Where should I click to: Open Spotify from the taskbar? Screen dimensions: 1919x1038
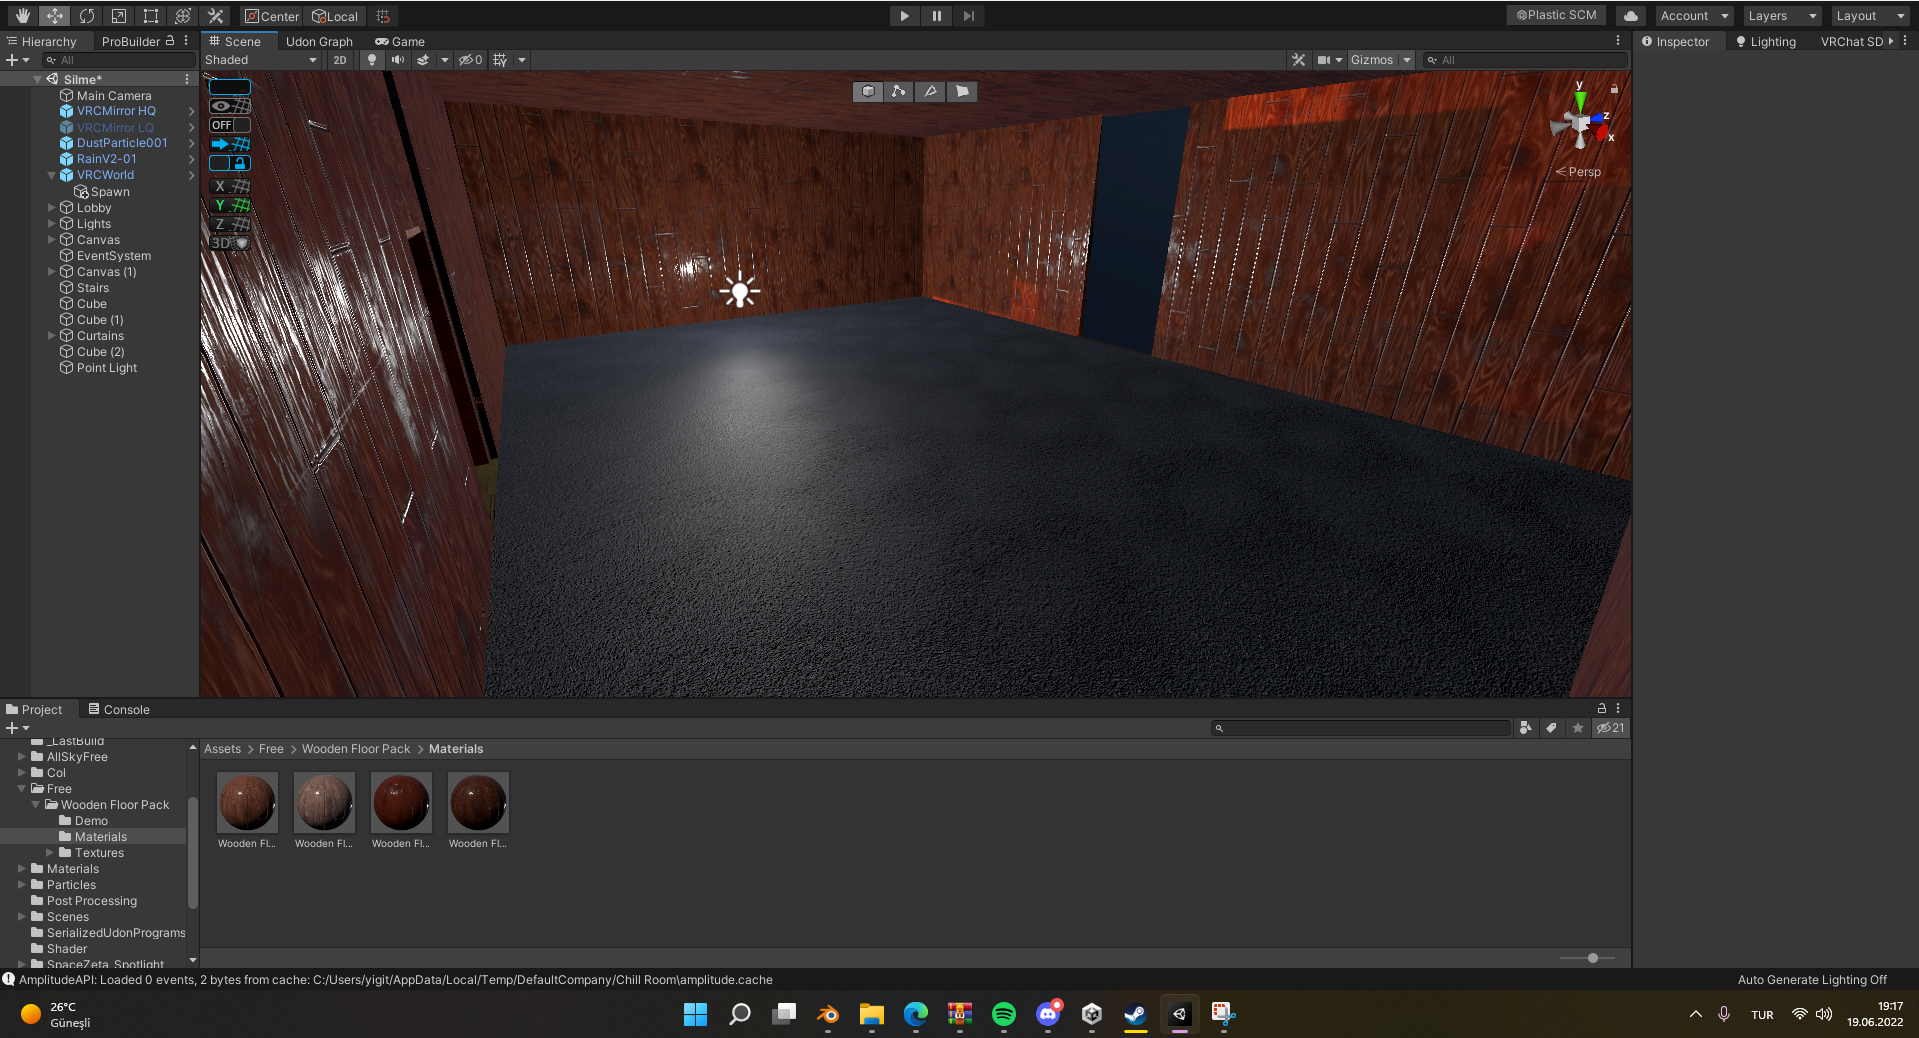(1003, 1014)
